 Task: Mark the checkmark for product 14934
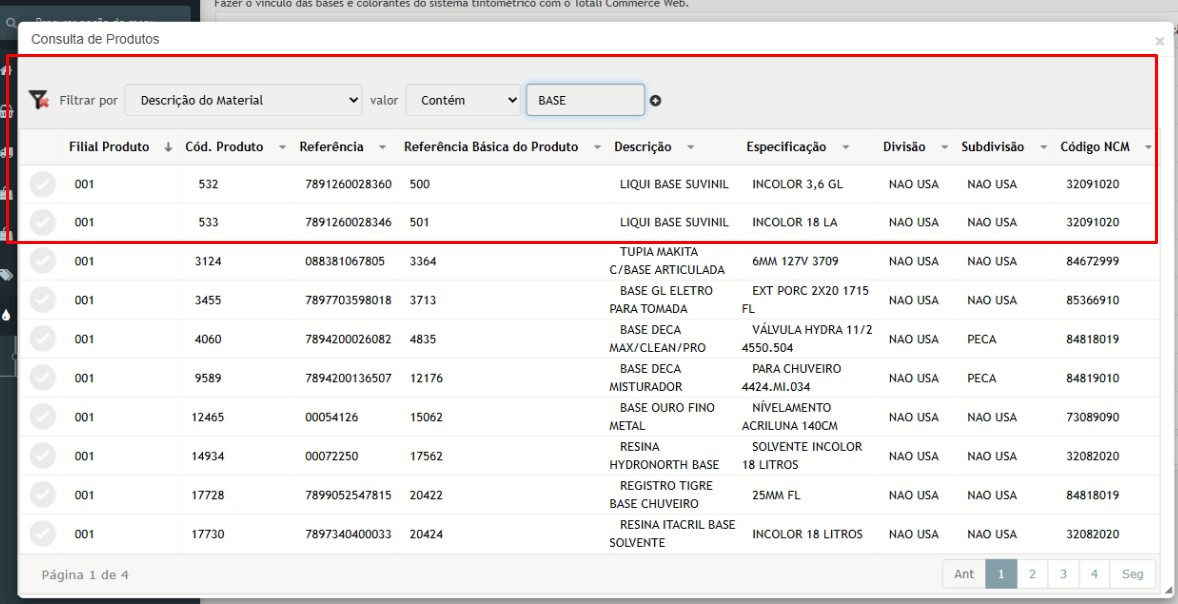coord(43,456)
